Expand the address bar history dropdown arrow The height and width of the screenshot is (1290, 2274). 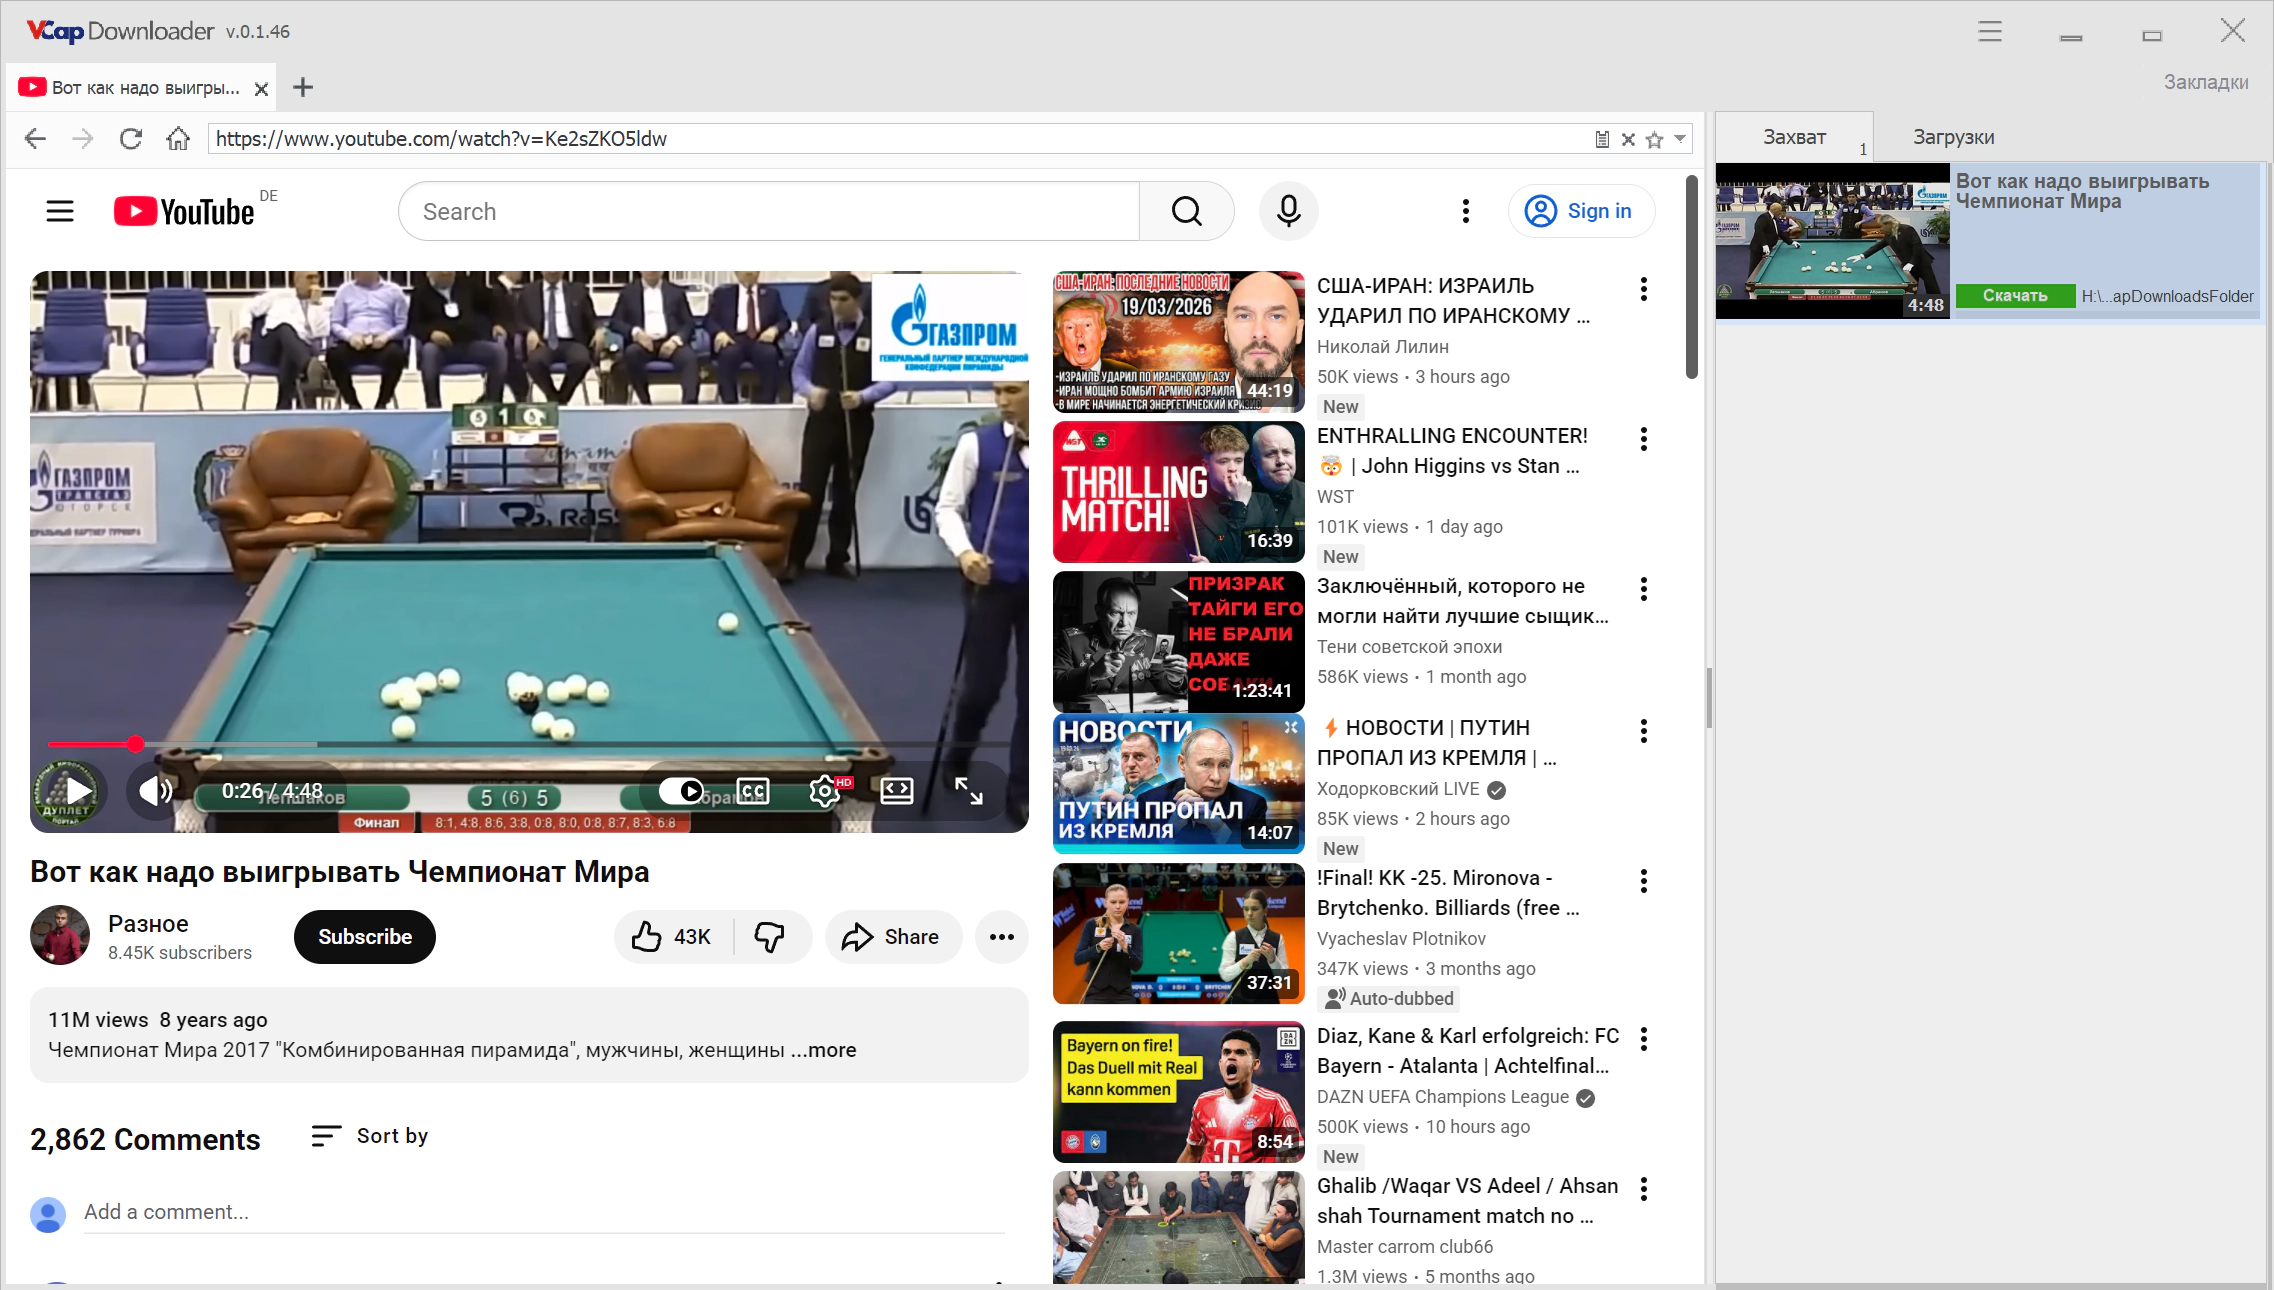(1680, 138)
